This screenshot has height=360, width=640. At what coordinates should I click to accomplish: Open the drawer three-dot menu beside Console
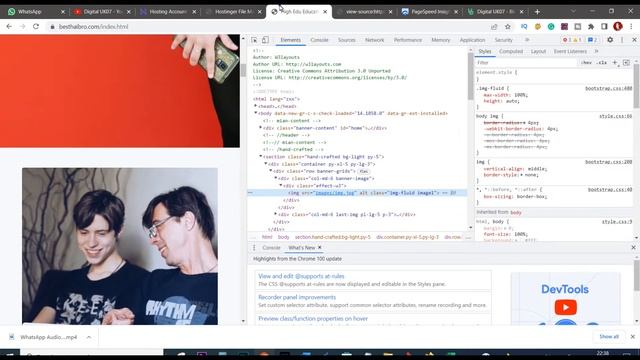(x=254, y=248)
